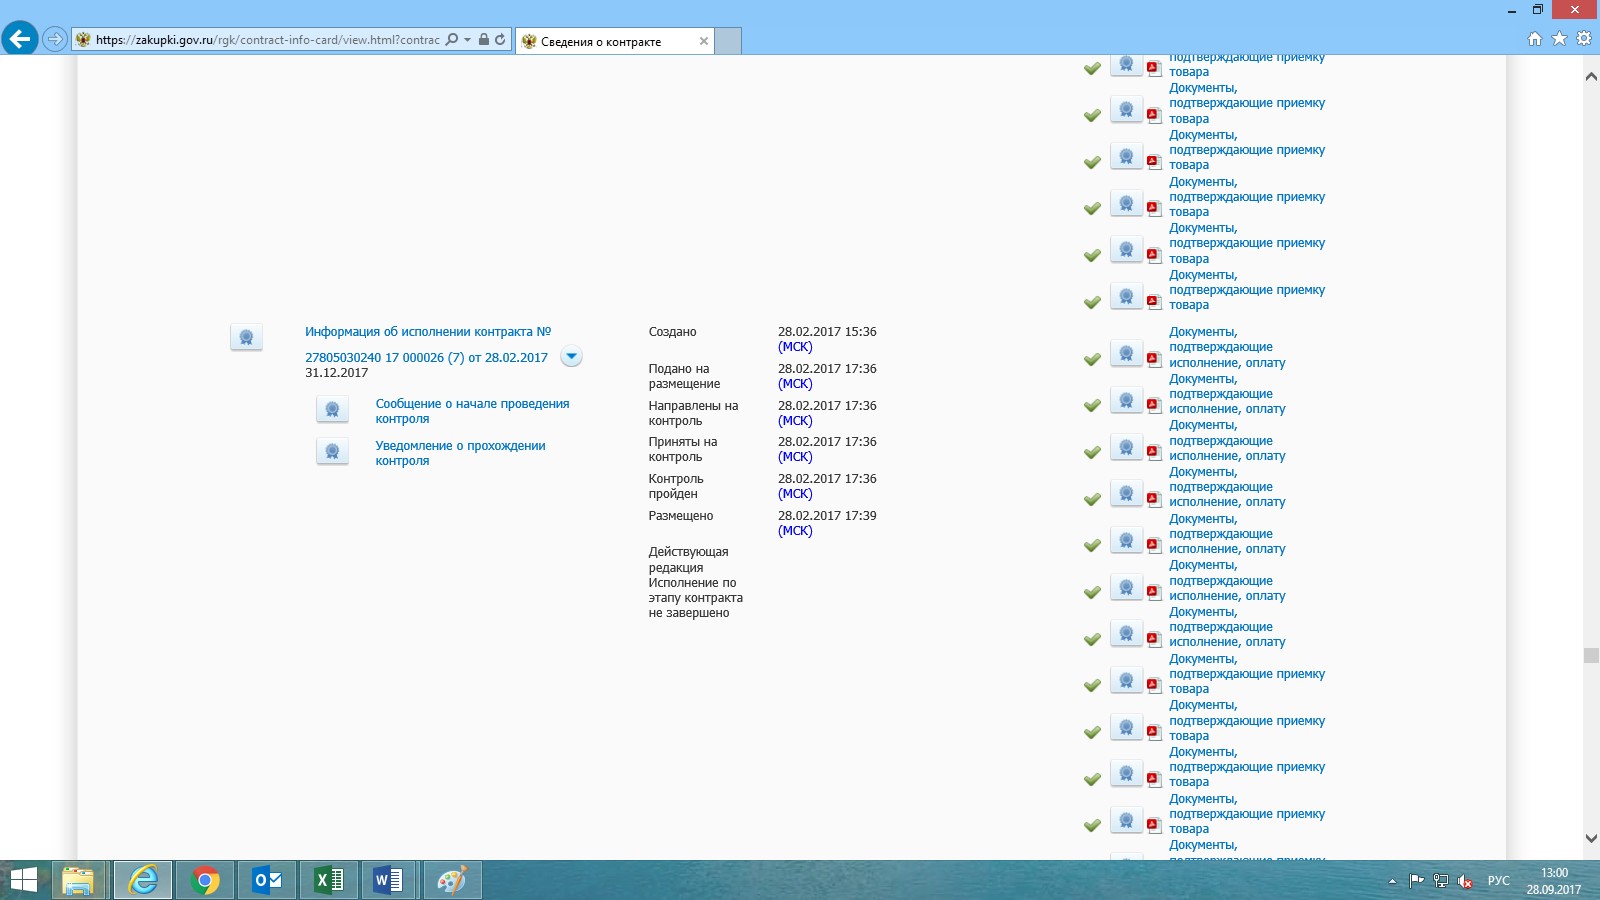
Task: Click the 'Создано' label
Action: point(672,332)
